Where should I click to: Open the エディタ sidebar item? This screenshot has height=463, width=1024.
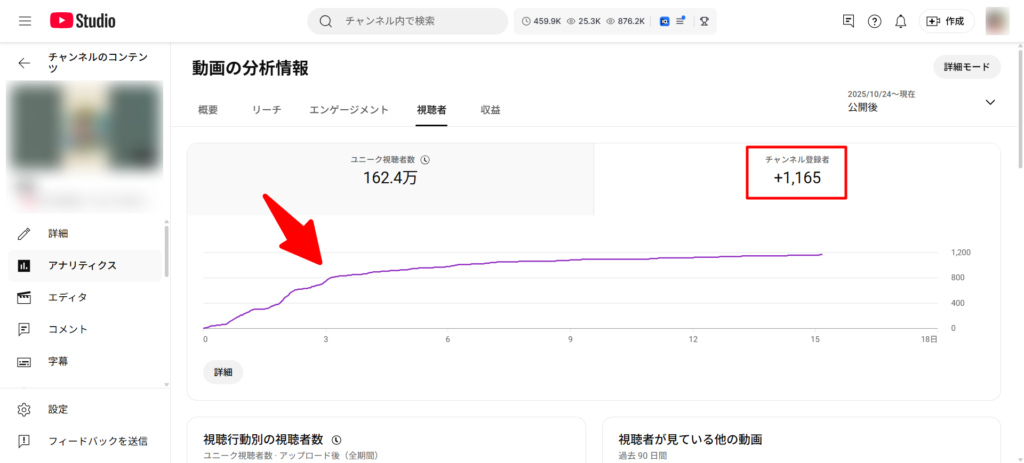click(x=67, y=297)
